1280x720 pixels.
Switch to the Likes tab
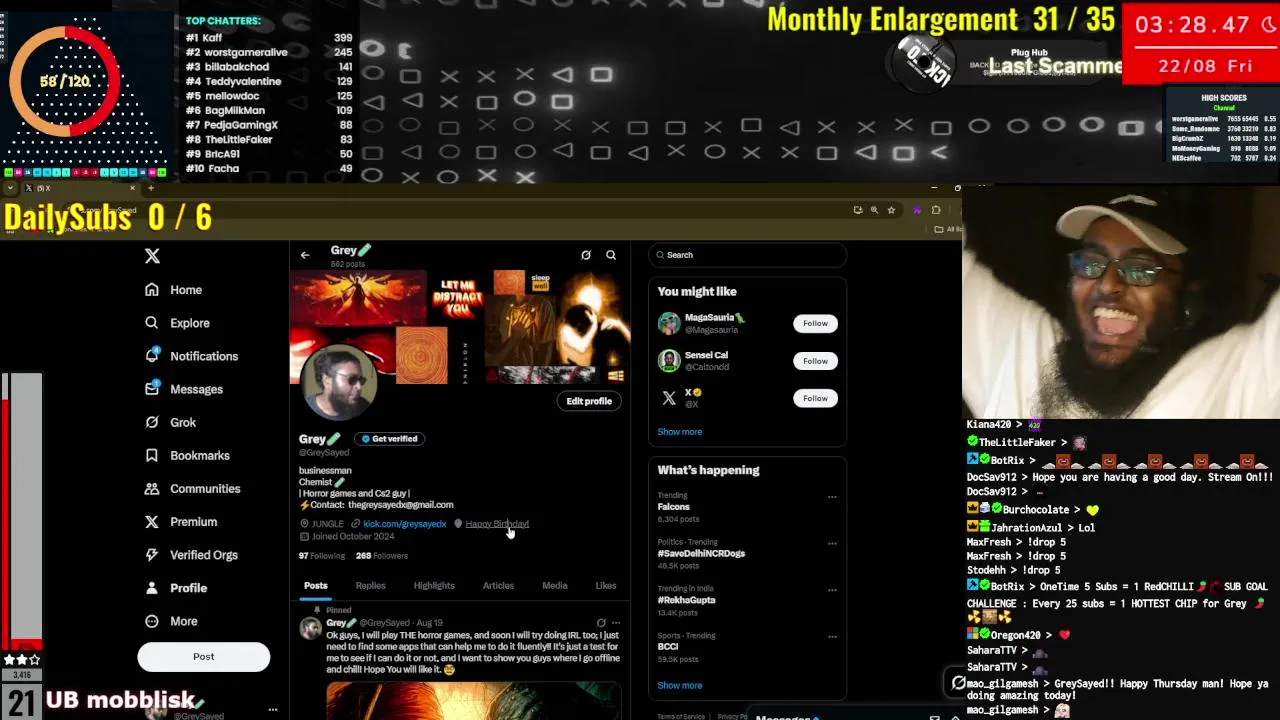(606, 586)
